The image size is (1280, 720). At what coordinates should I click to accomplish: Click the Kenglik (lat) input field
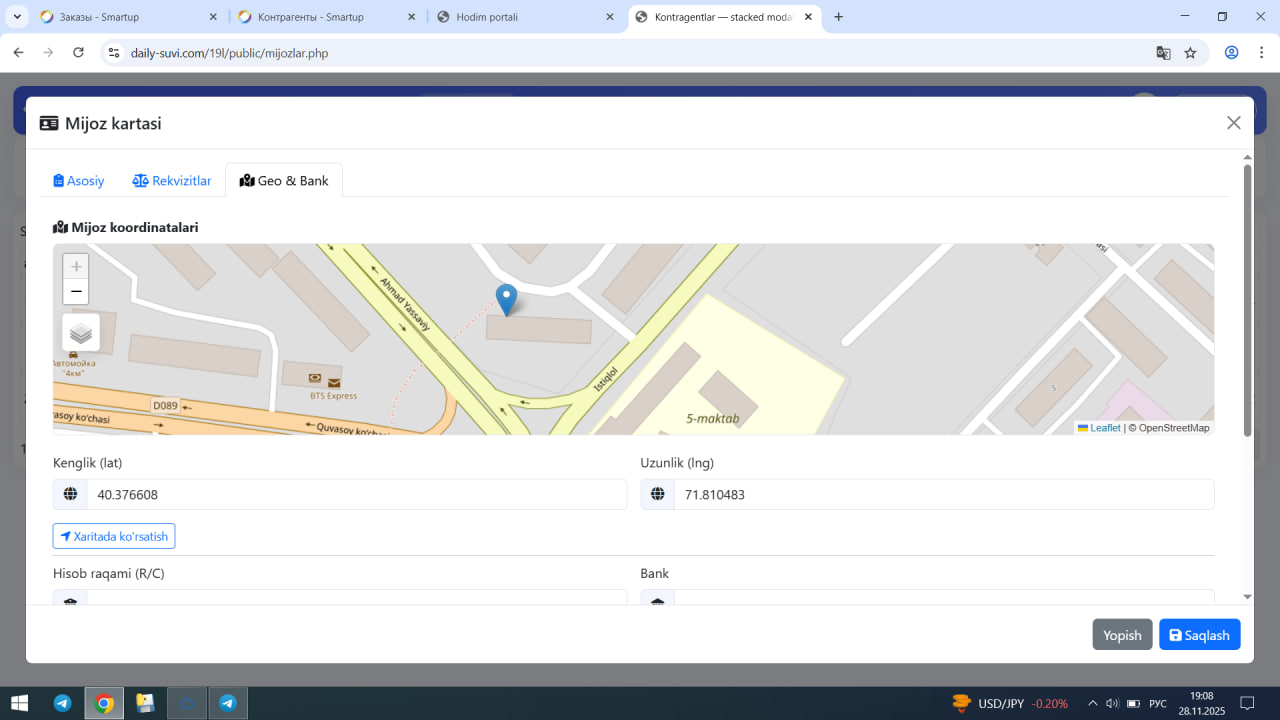(x=355, y=494)
